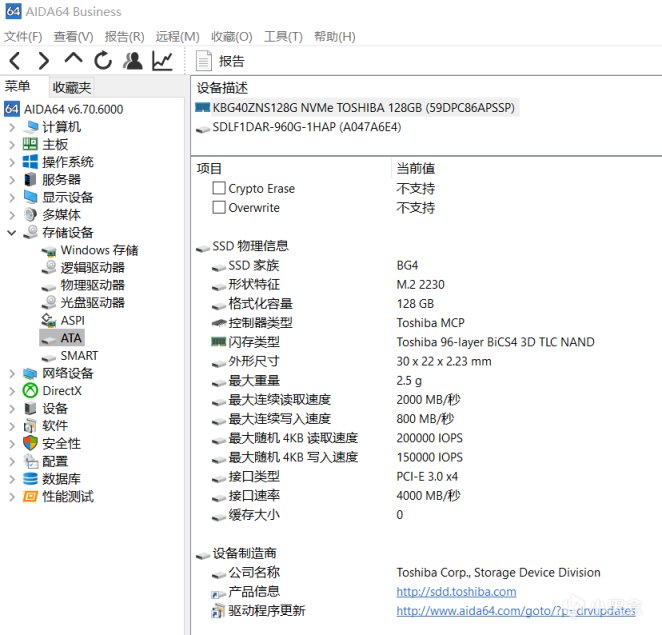Expand the 主板 tree node

coord(12,145)
